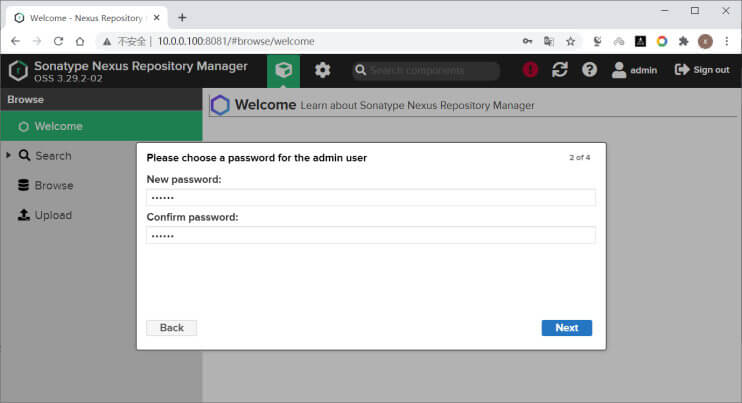
Task: Click the Next button in the wizard
Action: pos(566,328)
